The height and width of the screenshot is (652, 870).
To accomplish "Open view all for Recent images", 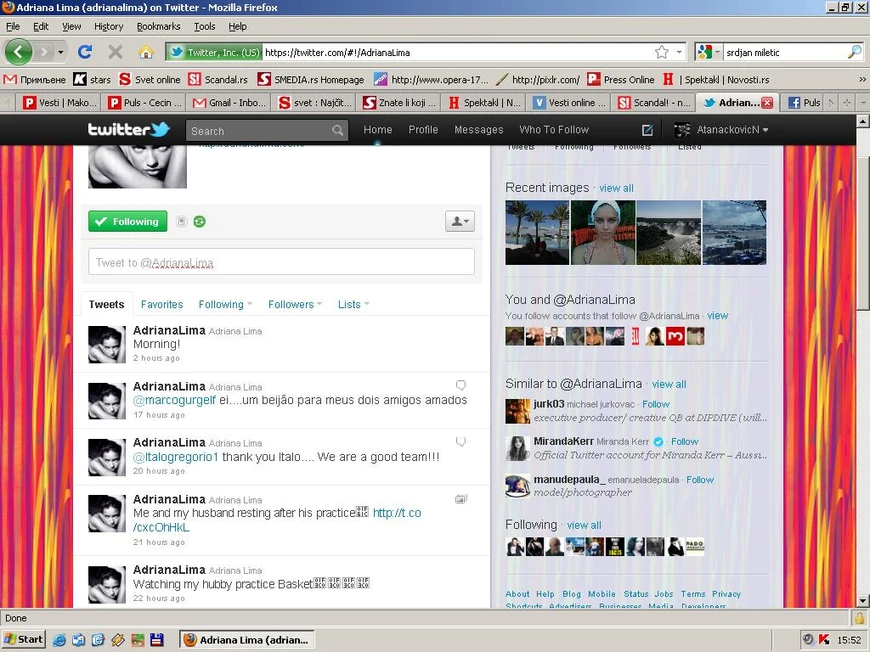I will (x=616, y=188).
